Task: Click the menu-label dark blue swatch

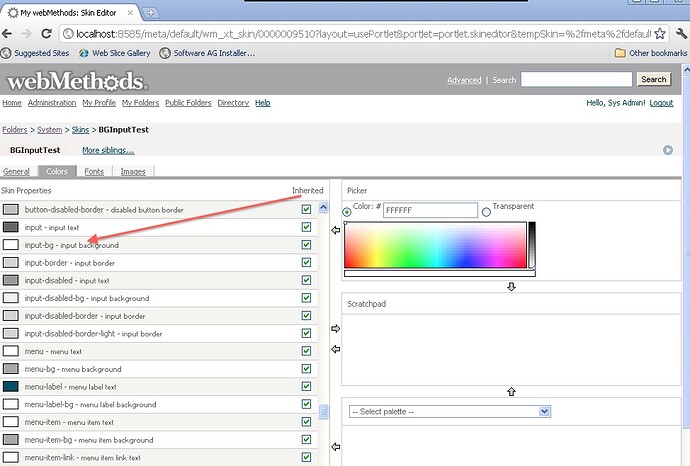Action: (11, 386)
